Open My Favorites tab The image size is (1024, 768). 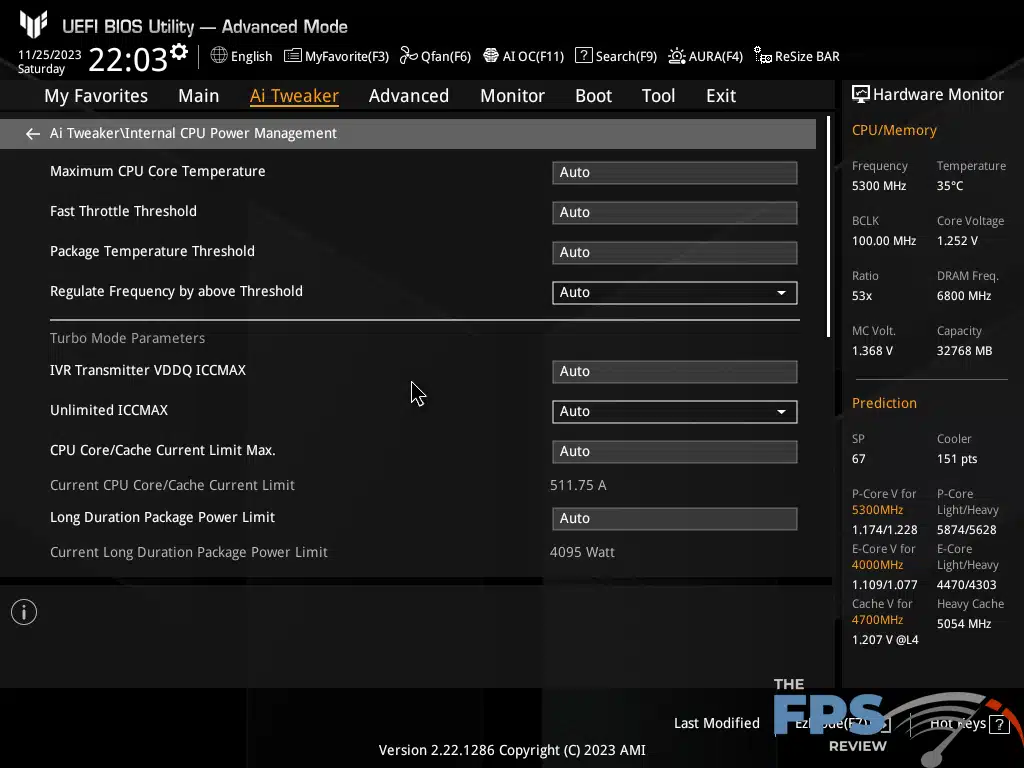pos(96,96)
